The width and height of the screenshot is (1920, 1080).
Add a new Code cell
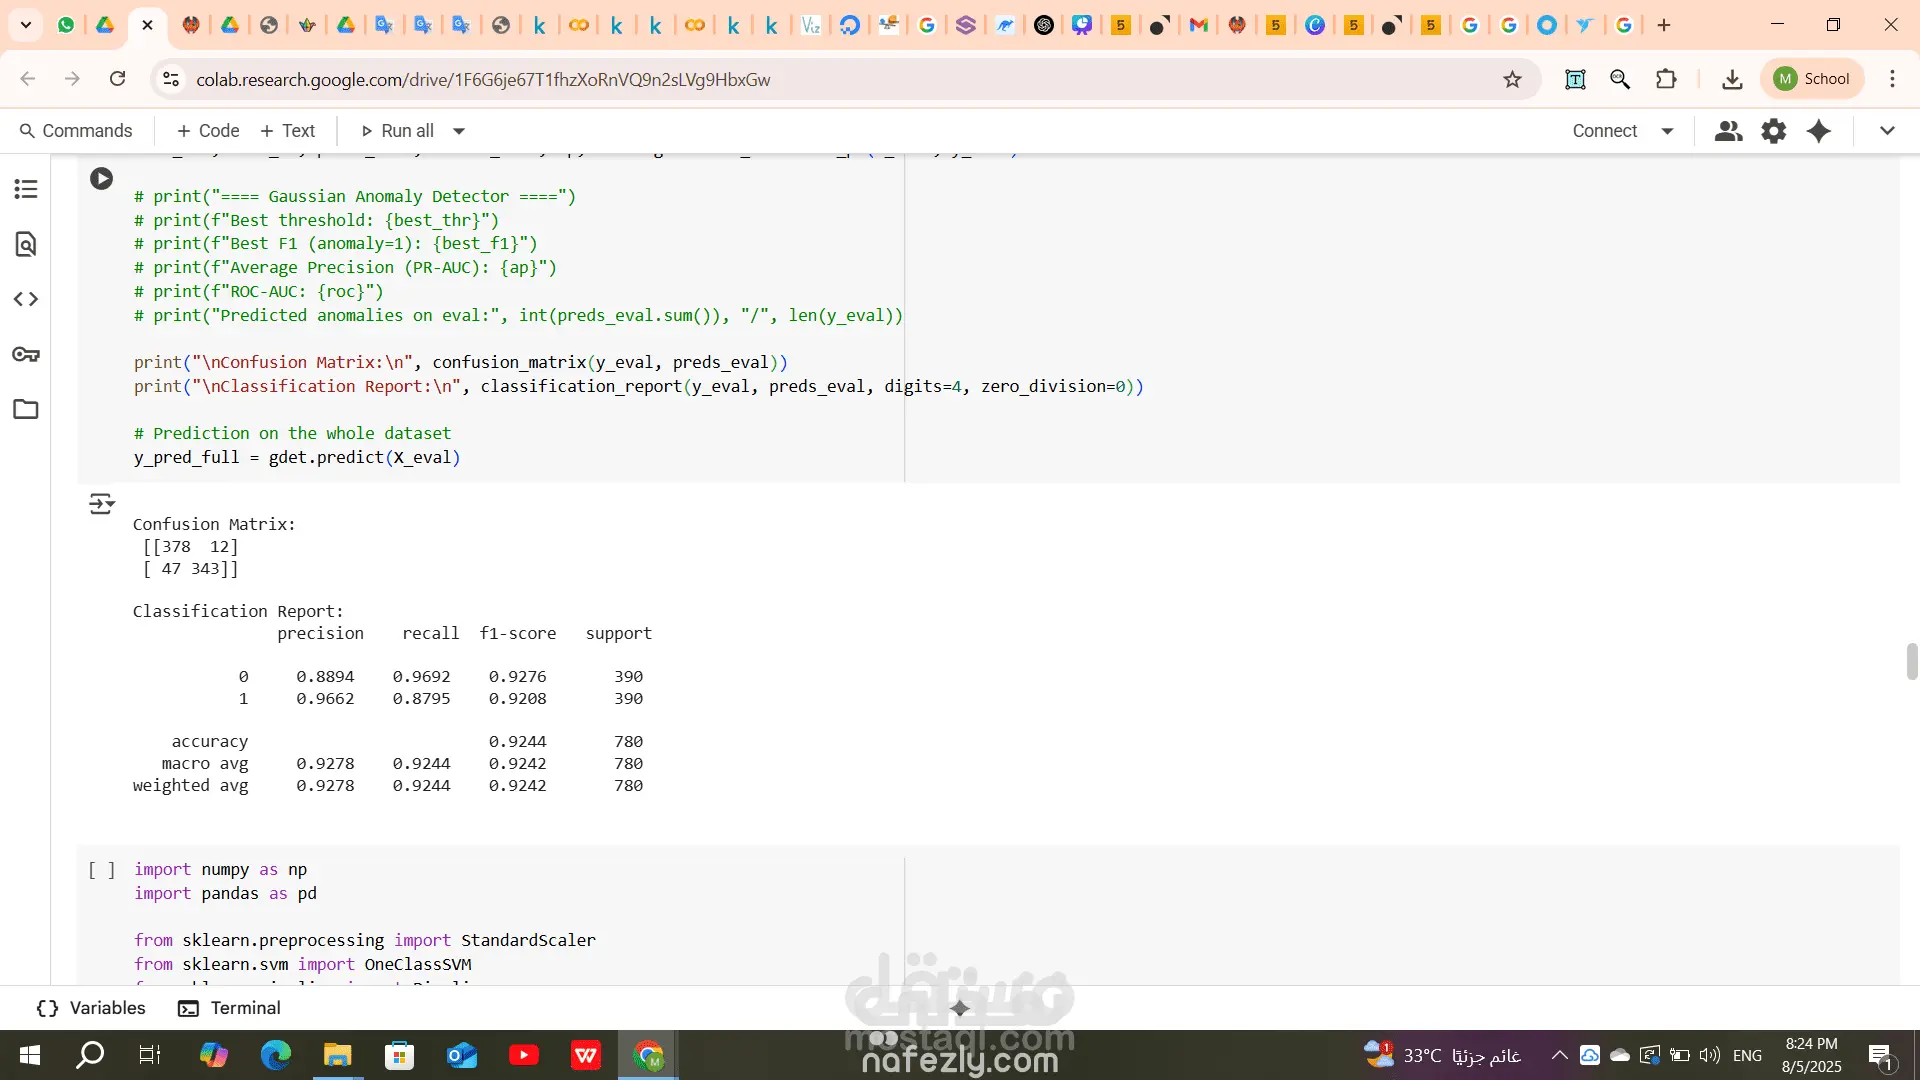pos(208,131)
